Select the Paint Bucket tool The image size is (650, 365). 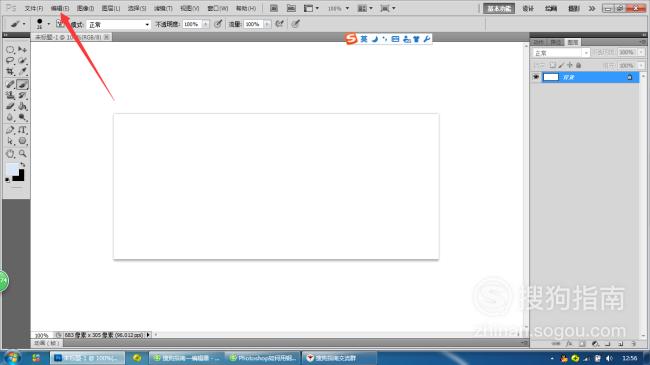click(22, 106)
